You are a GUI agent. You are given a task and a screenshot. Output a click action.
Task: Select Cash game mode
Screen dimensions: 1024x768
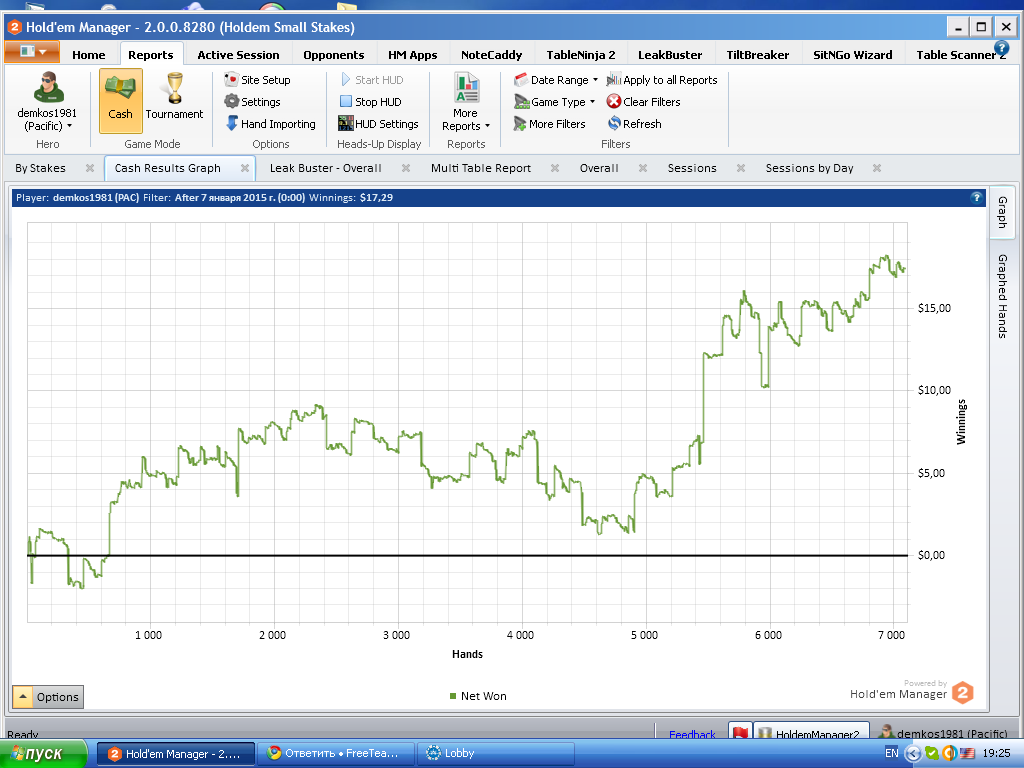[x=121, y=101]
